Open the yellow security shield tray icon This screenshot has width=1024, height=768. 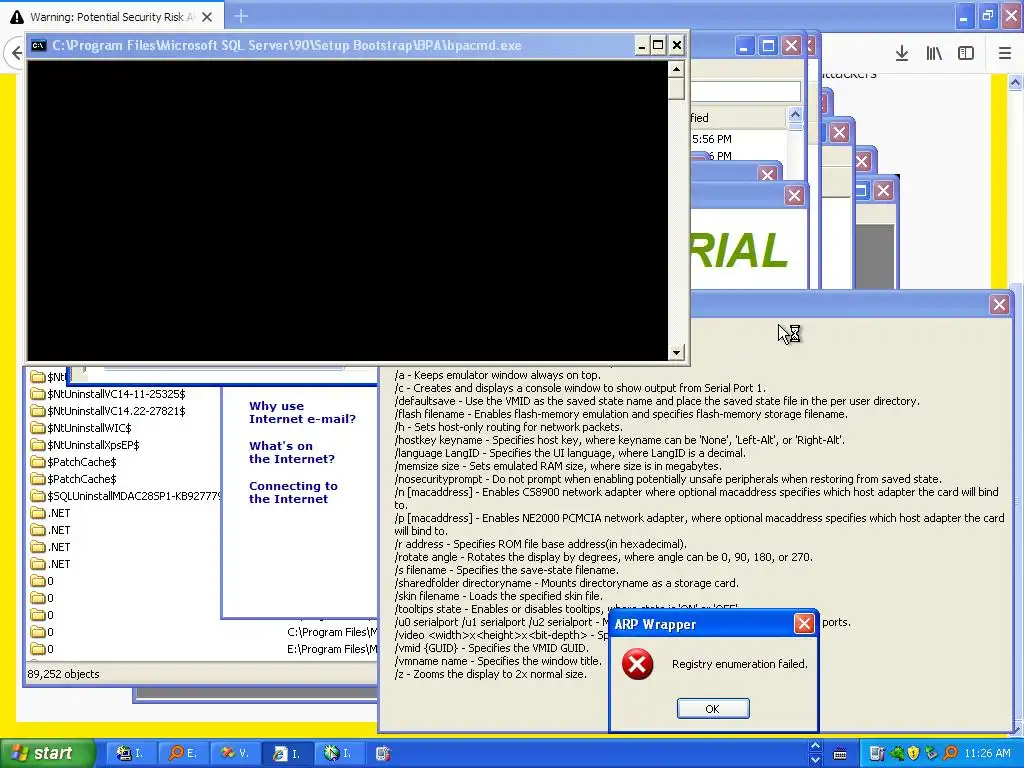[x=913, y=754]
